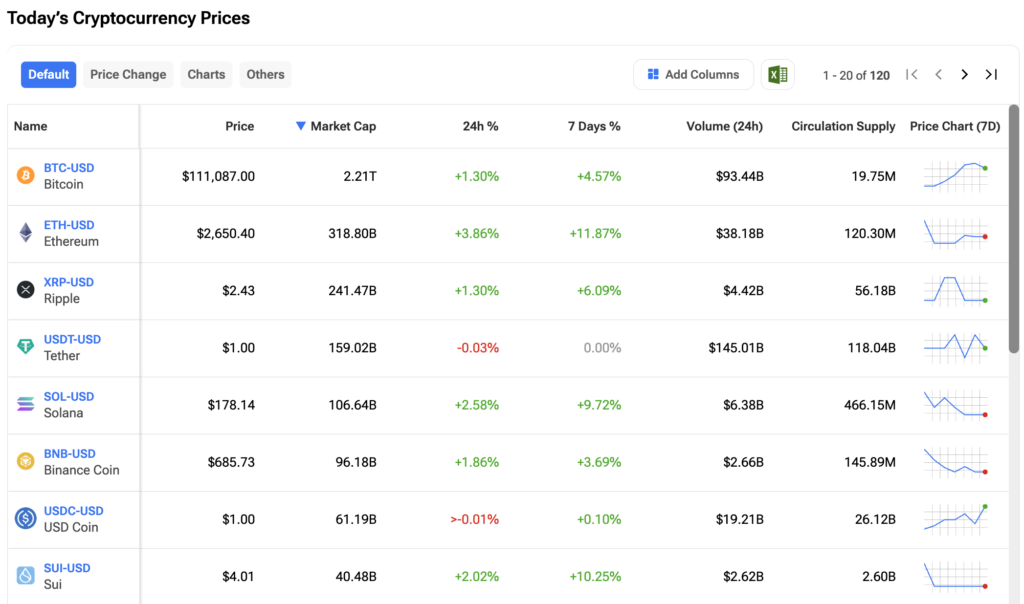The width and height of the screenshot is (1024, 604).
Task: Sort by the 7 Days % column header
Action: 594,126
